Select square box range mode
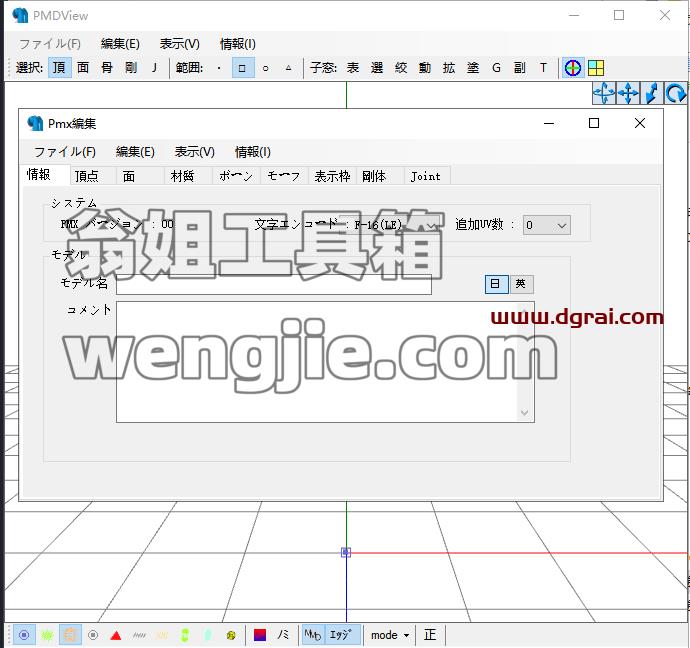690x648 pixels. (243, 68)
